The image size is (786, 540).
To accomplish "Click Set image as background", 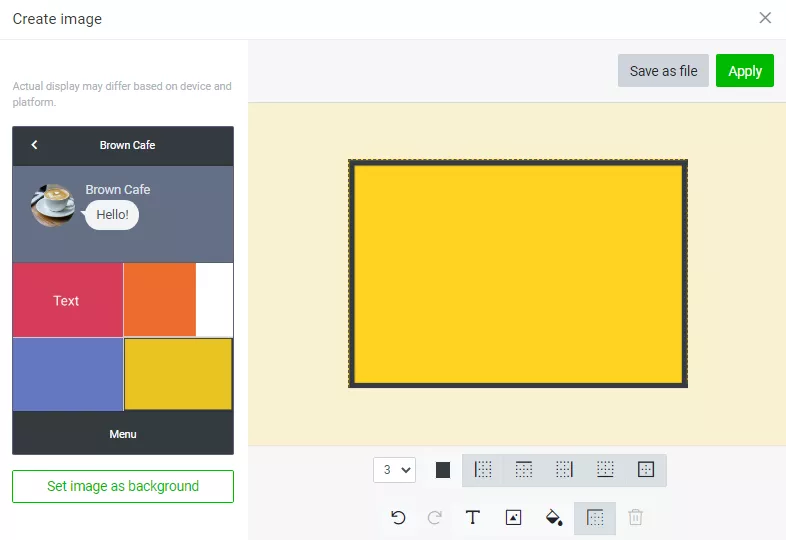I will pos(123,486).
